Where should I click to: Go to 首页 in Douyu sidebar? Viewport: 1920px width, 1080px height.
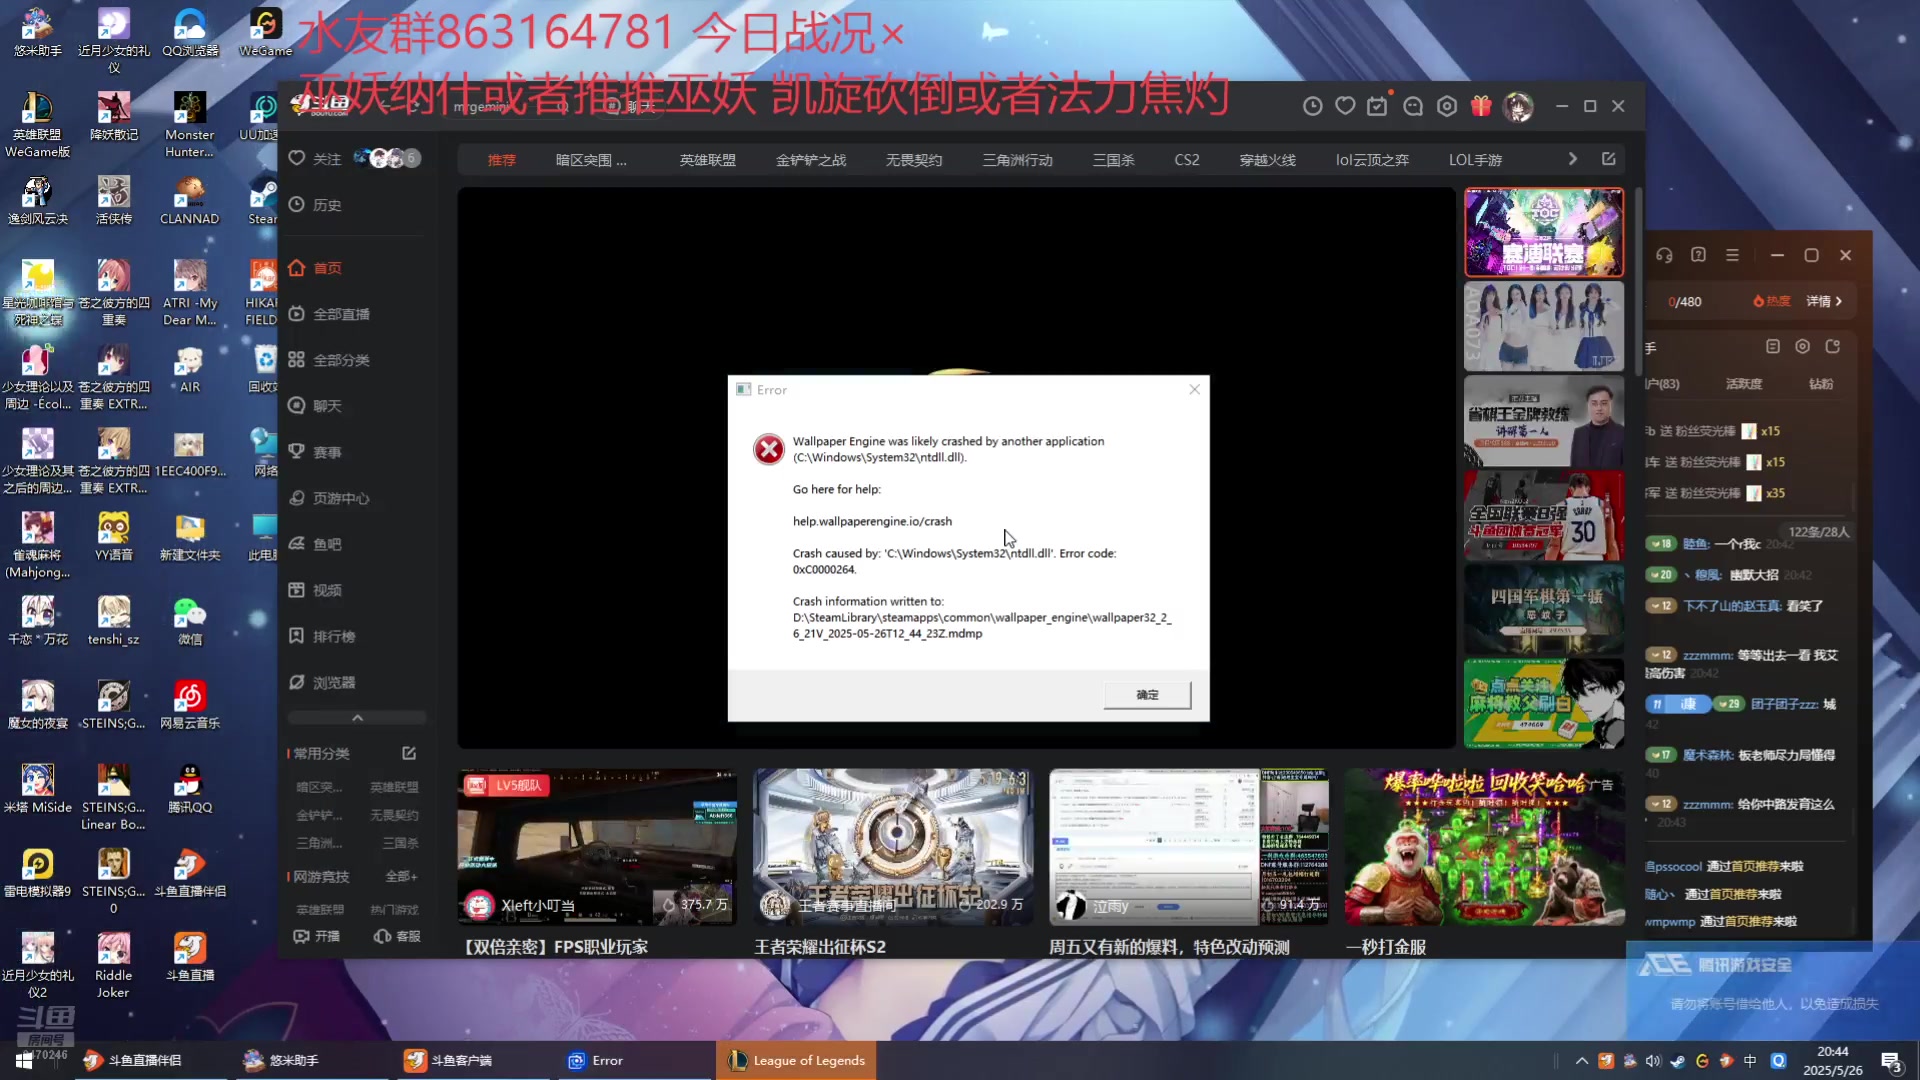point(316,268)
